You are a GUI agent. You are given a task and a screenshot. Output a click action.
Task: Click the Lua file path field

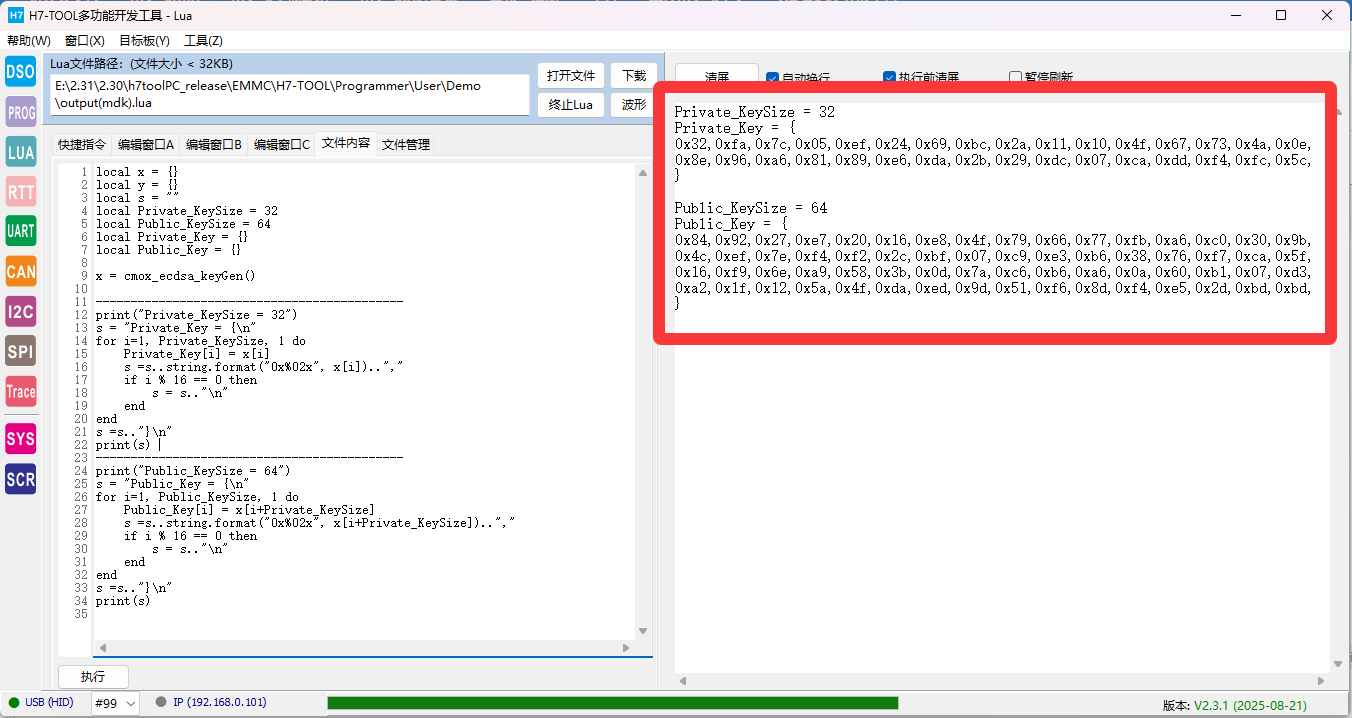(290, 94)
